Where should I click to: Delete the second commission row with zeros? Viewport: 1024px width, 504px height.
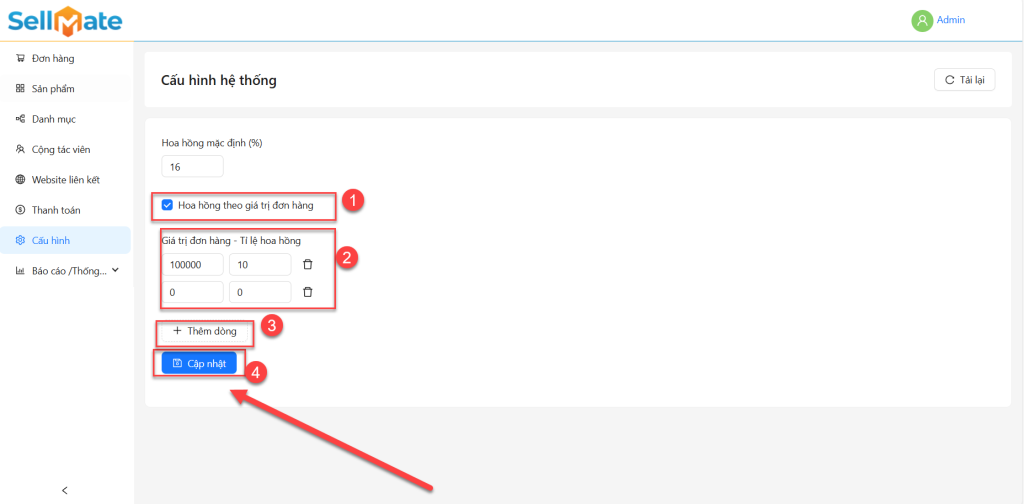308,292
